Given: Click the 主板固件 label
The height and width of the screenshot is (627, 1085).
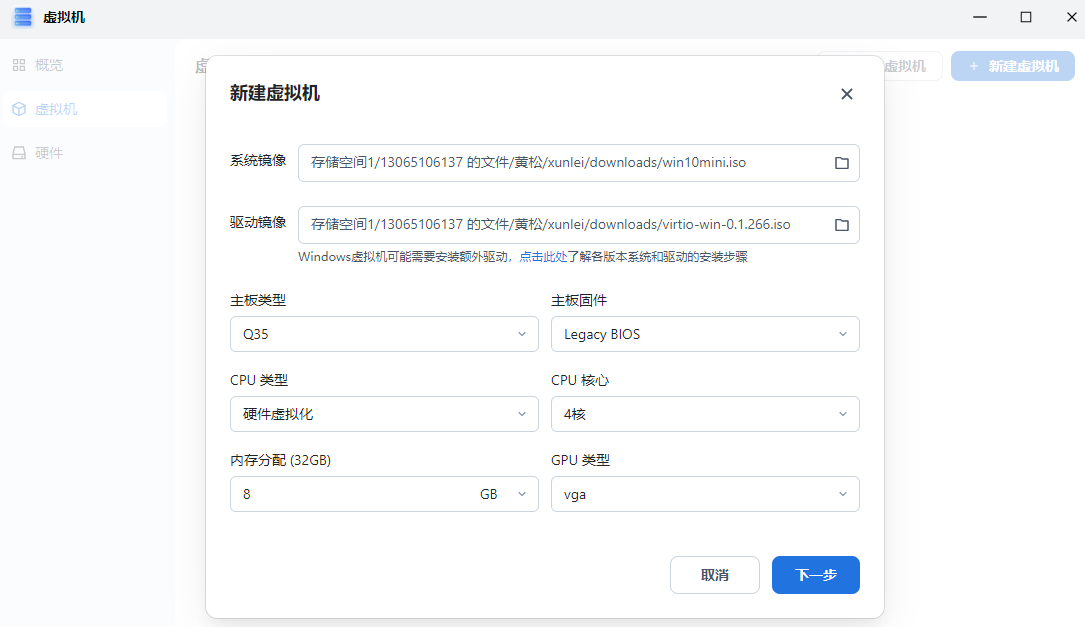Looking at the screenshot, I should coord(579,300).
